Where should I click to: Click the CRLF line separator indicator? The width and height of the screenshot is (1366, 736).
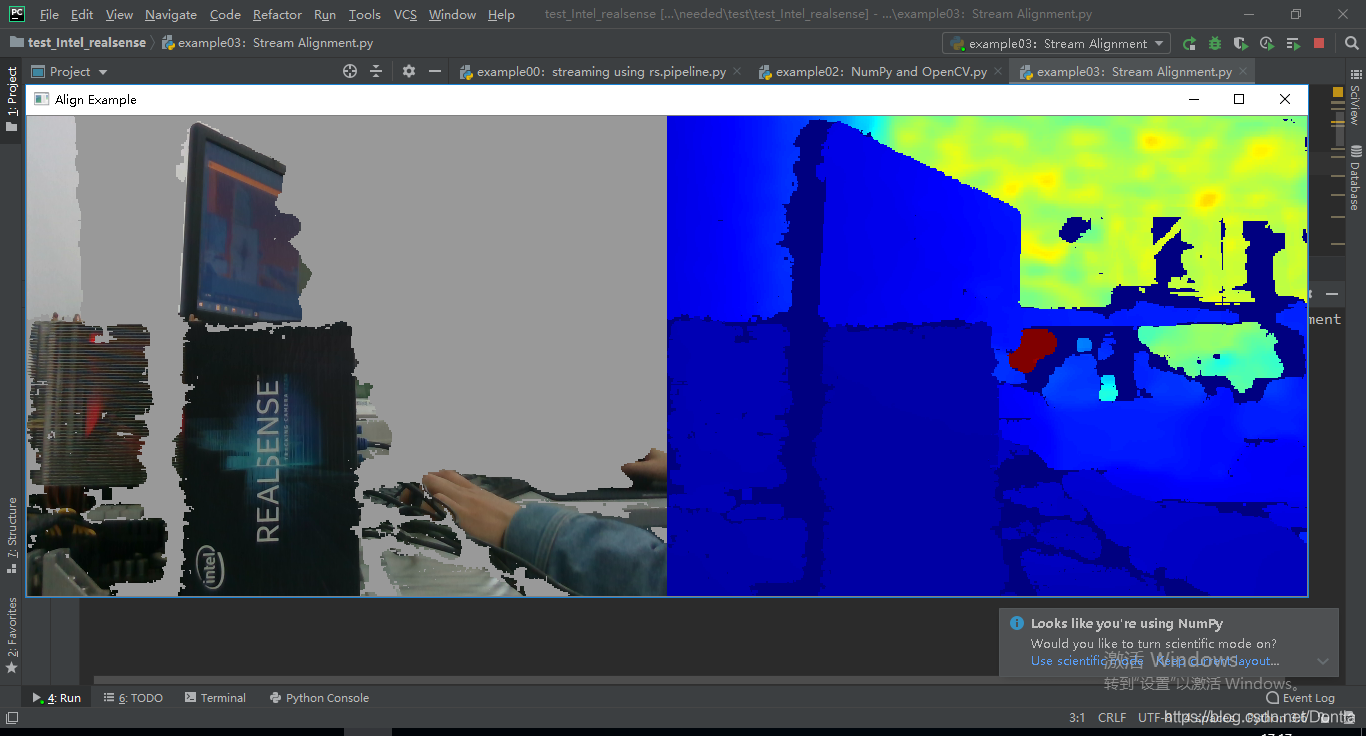click(1112, 717)
